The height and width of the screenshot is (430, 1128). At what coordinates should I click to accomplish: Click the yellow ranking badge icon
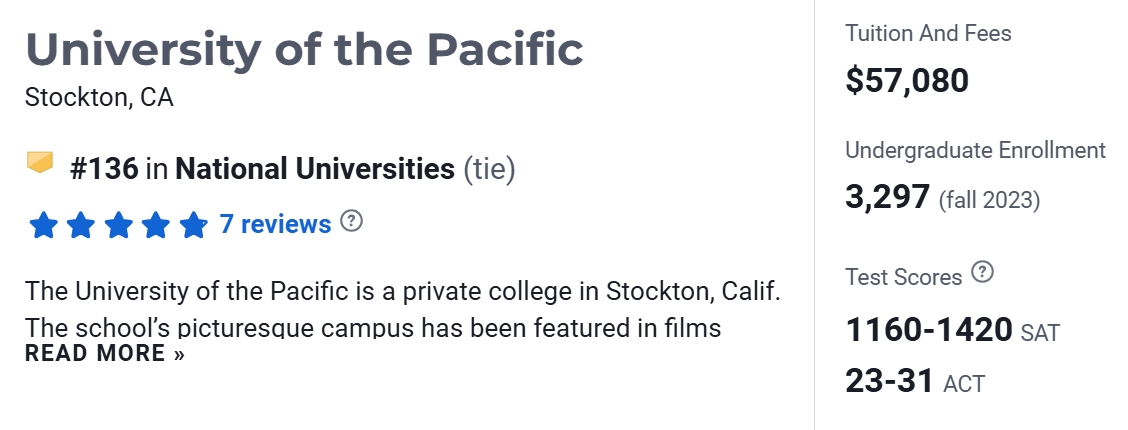pos(40,163)
